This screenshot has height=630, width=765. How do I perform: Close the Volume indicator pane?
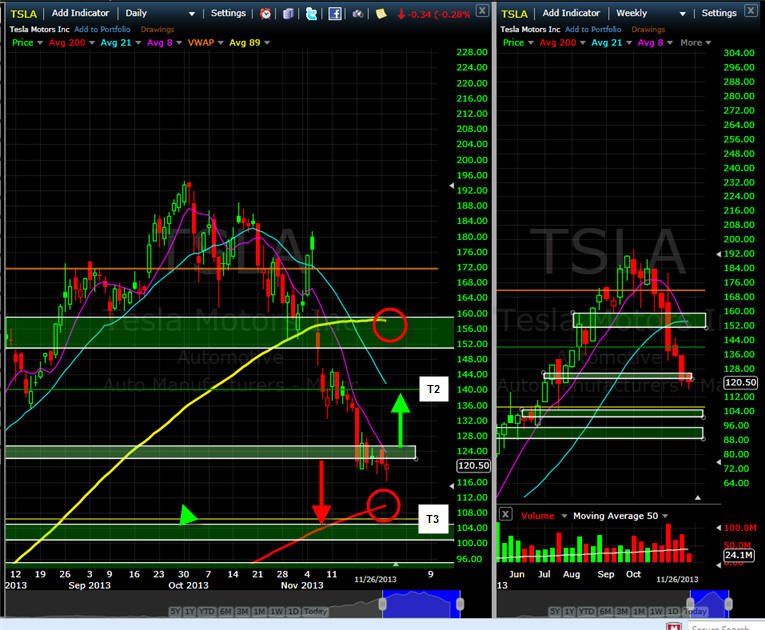506,514
